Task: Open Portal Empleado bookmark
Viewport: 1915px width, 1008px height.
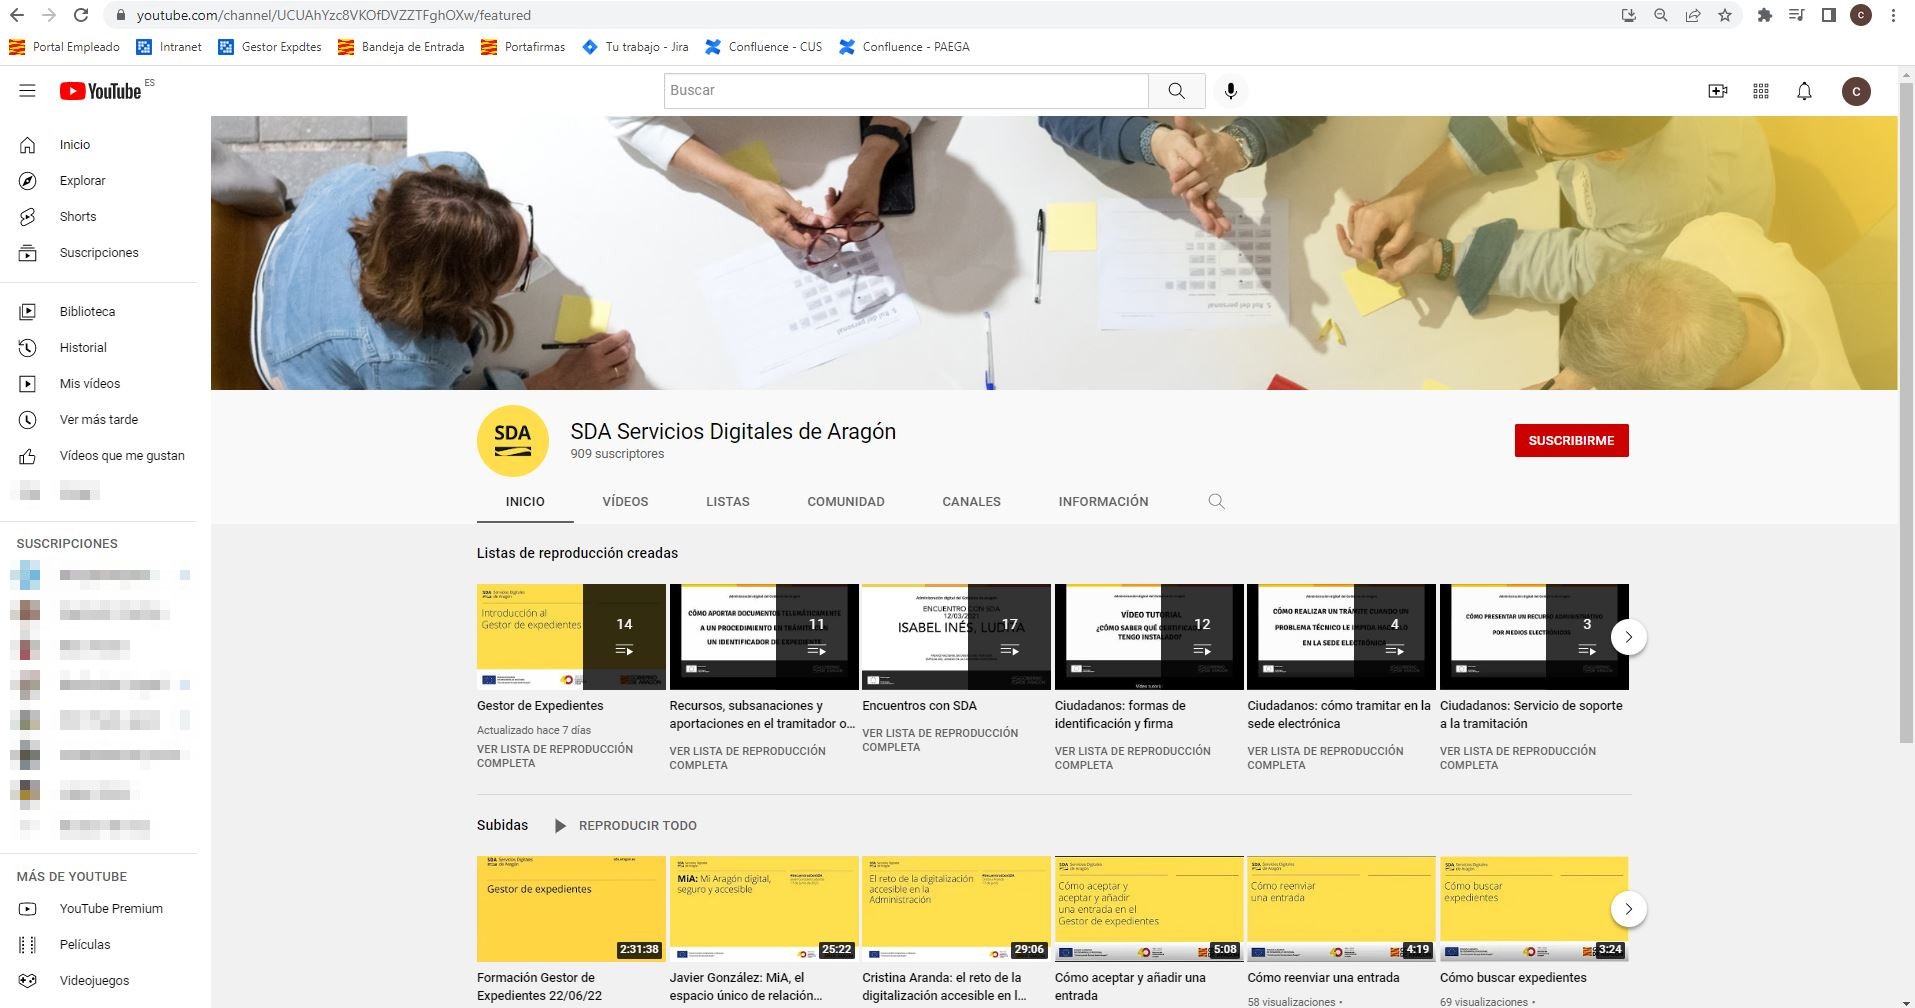Action: (64, 47)
